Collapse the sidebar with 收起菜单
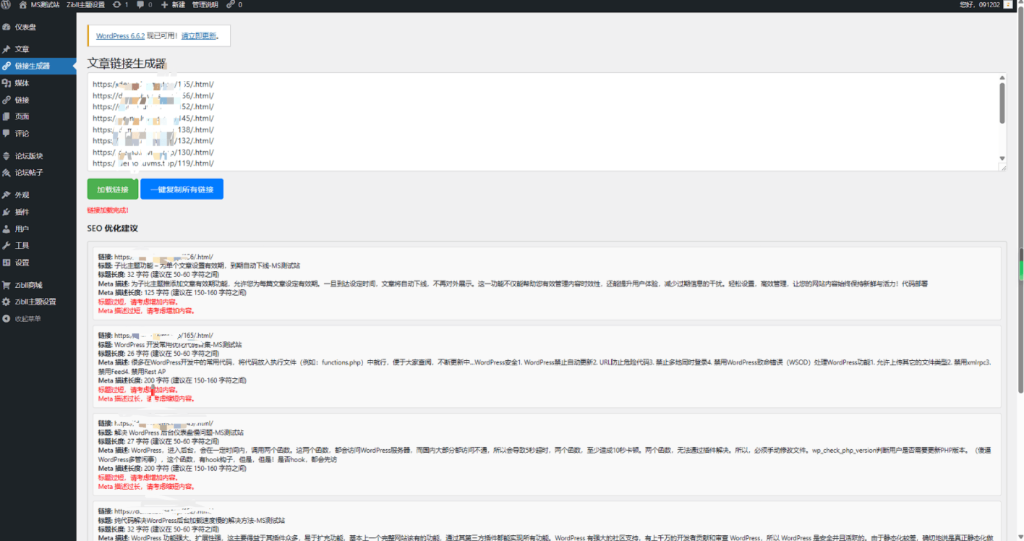 click(x=27, y=319)
